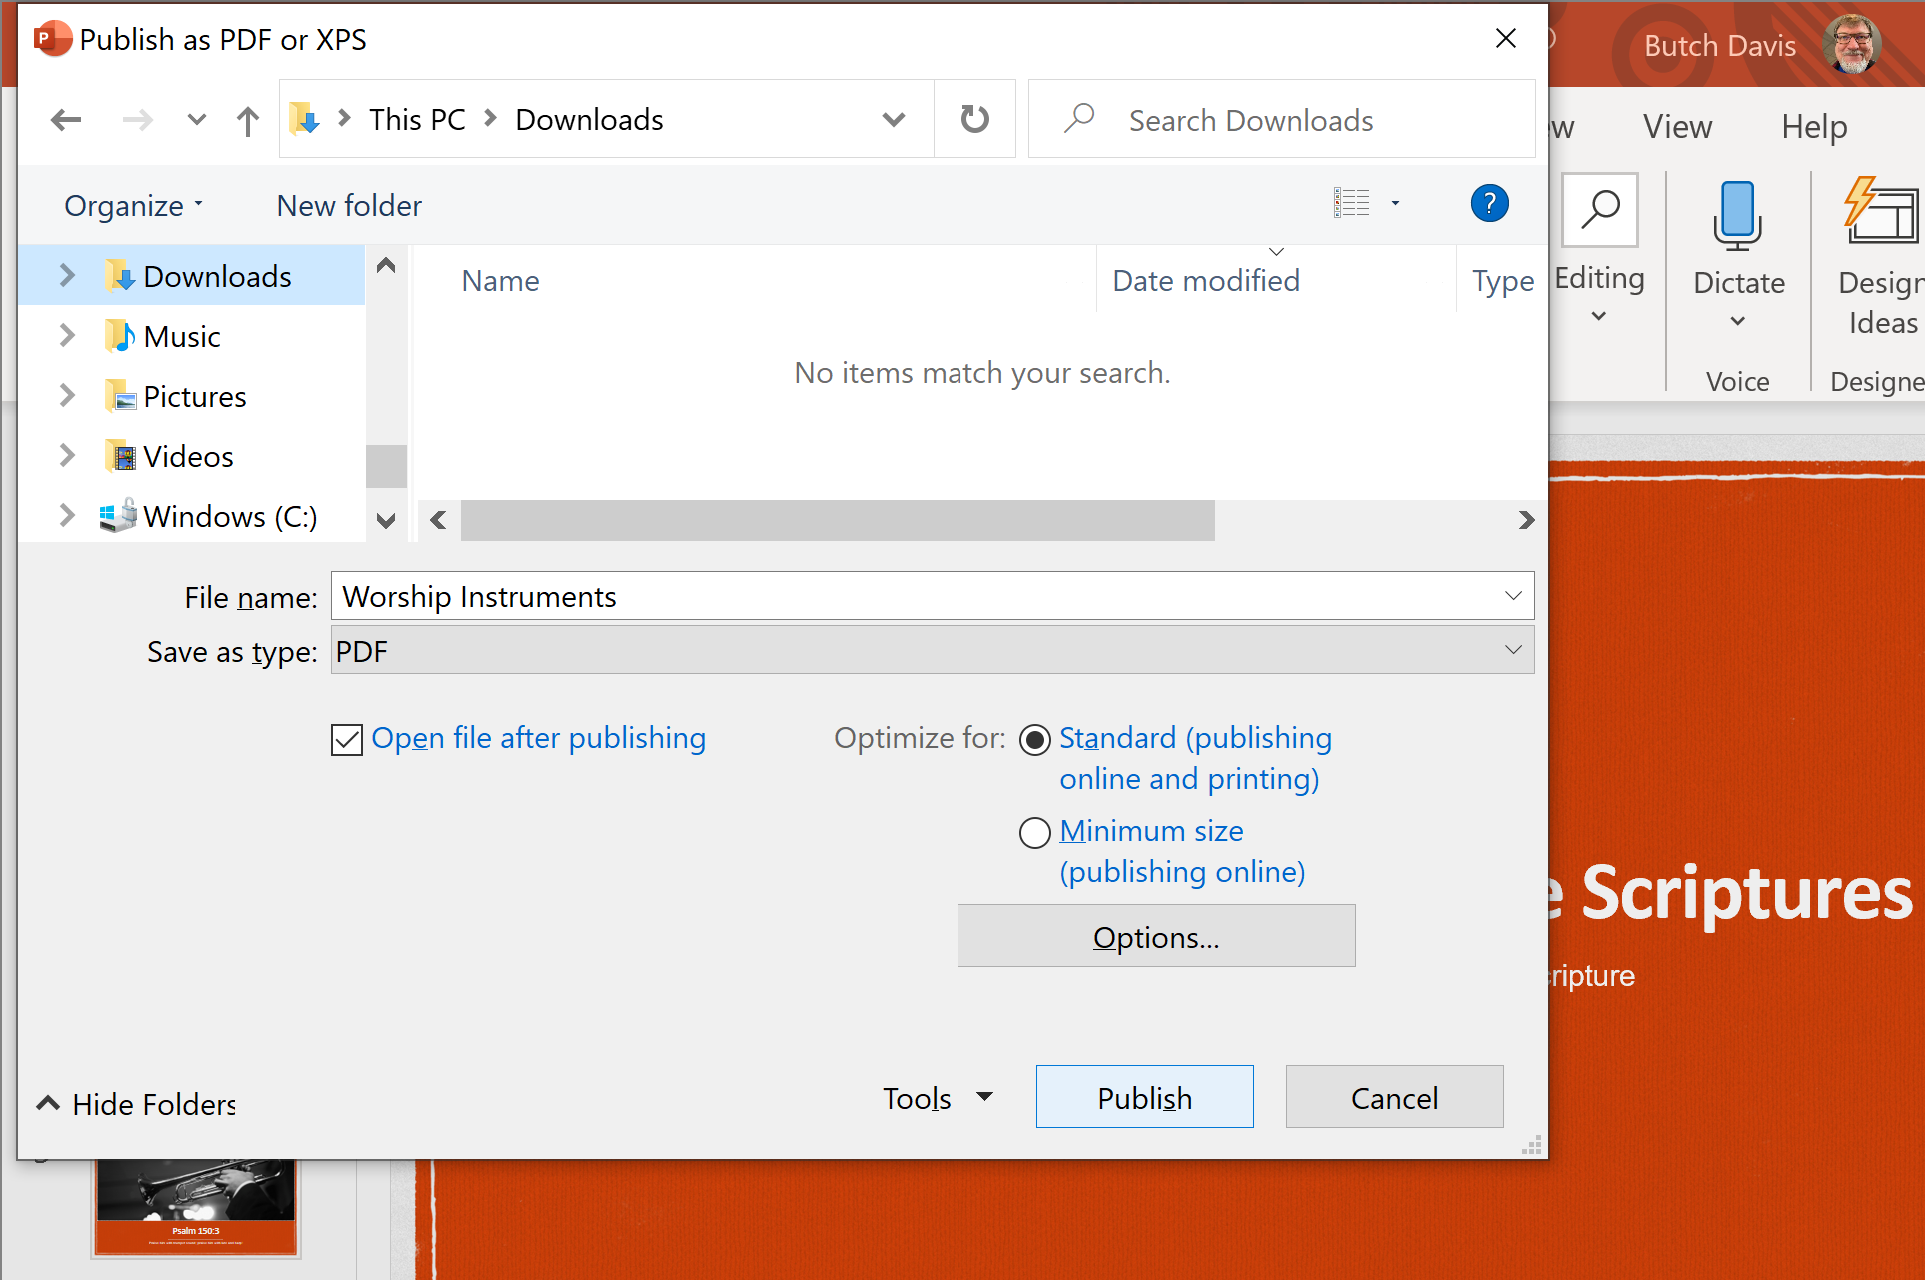Click folder tree scroll up arrow
Viewport: 1925px width, 1280px height.
(386, 266)
